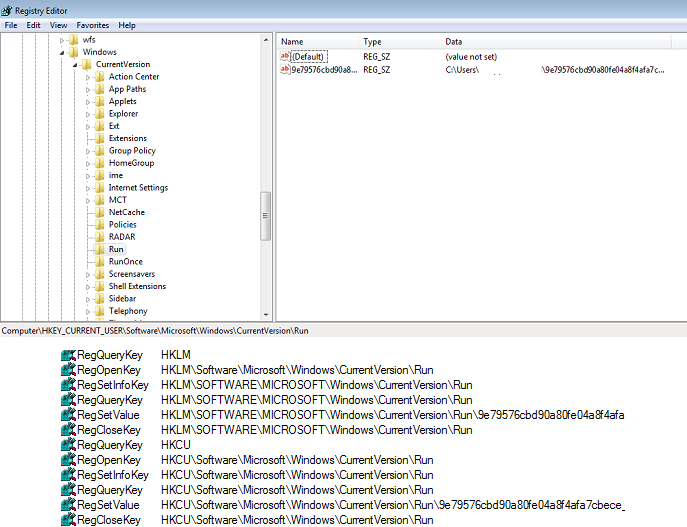Image resolution: width=687 pixels, height=527 pixels.
Task: Open the Favorites menu
Action: pos(93,25)
